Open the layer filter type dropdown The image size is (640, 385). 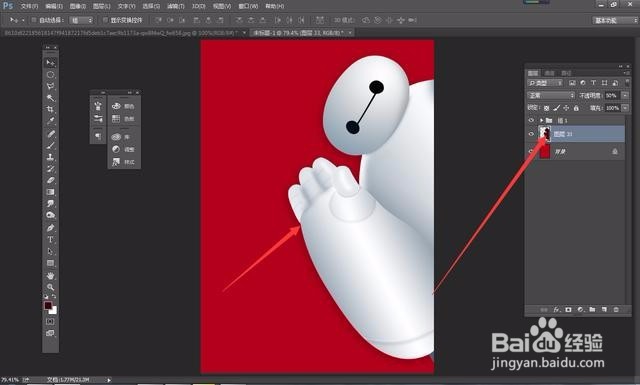coord(545,83)
